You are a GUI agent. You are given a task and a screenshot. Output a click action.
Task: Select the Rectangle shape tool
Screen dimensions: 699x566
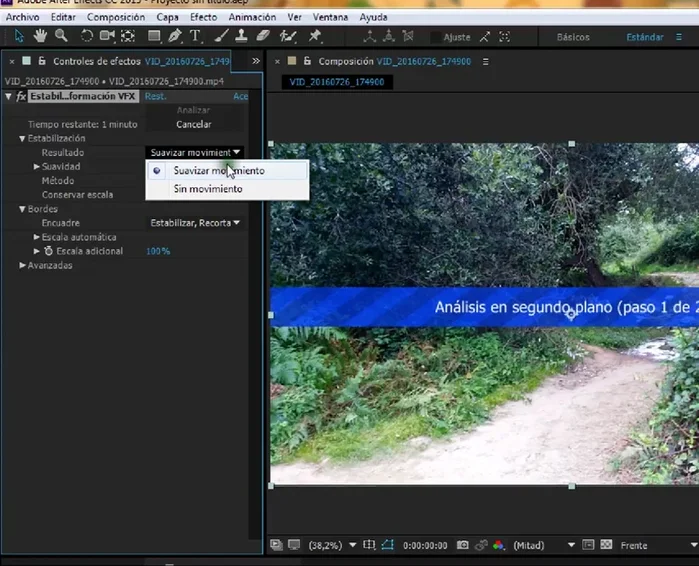tap(152, 36)
